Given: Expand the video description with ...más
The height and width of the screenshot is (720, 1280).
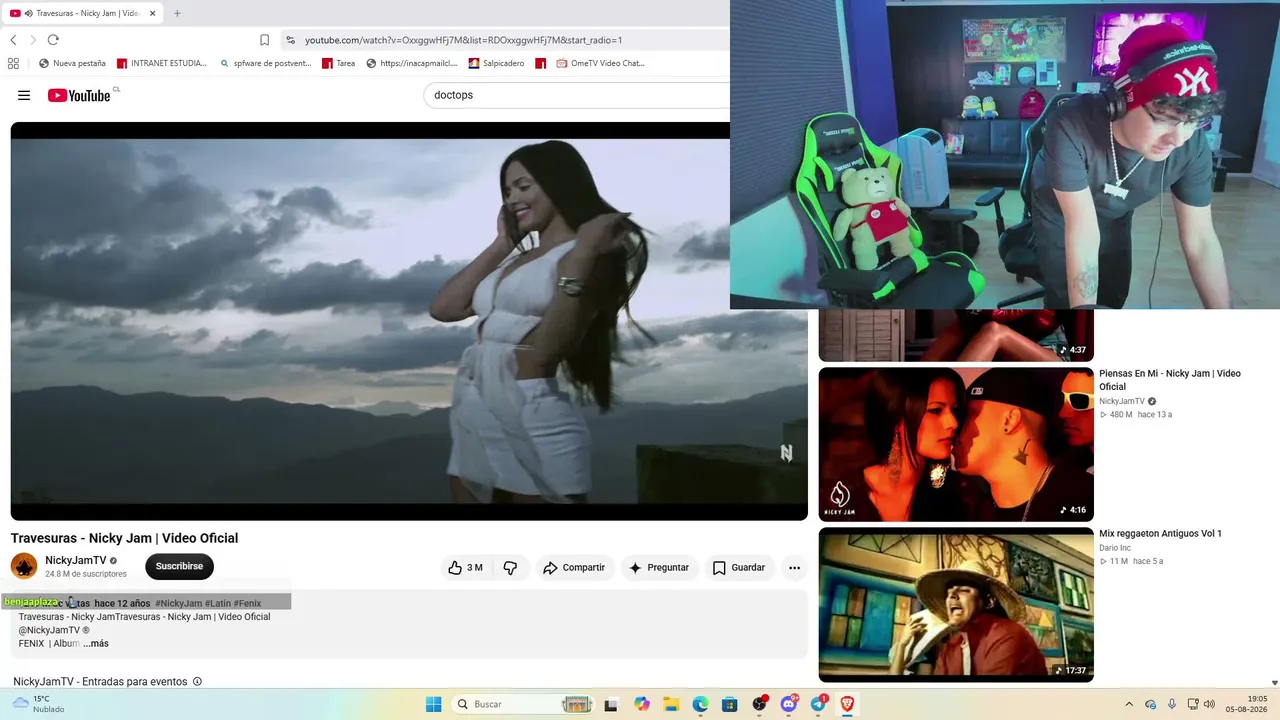Looking at the screenshot, I should tap(96, 644).
